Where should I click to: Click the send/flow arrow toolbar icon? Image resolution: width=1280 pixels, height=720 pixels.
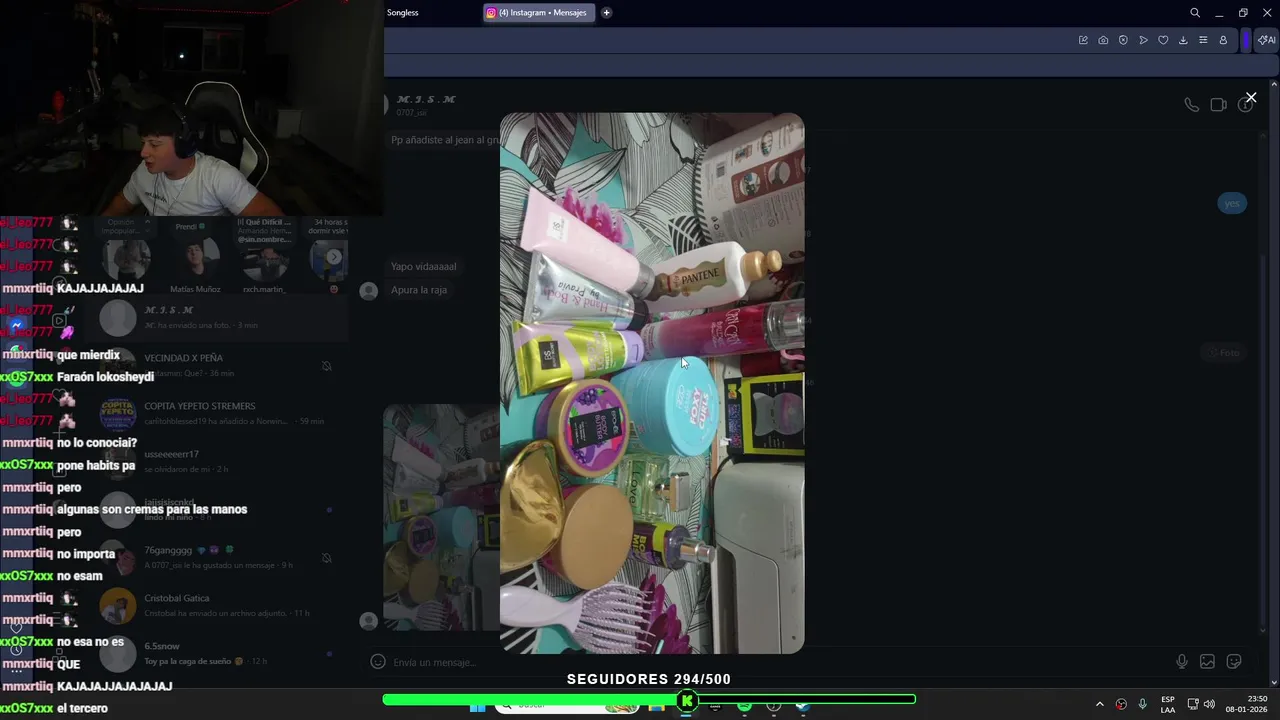[x=1143, y=40]
